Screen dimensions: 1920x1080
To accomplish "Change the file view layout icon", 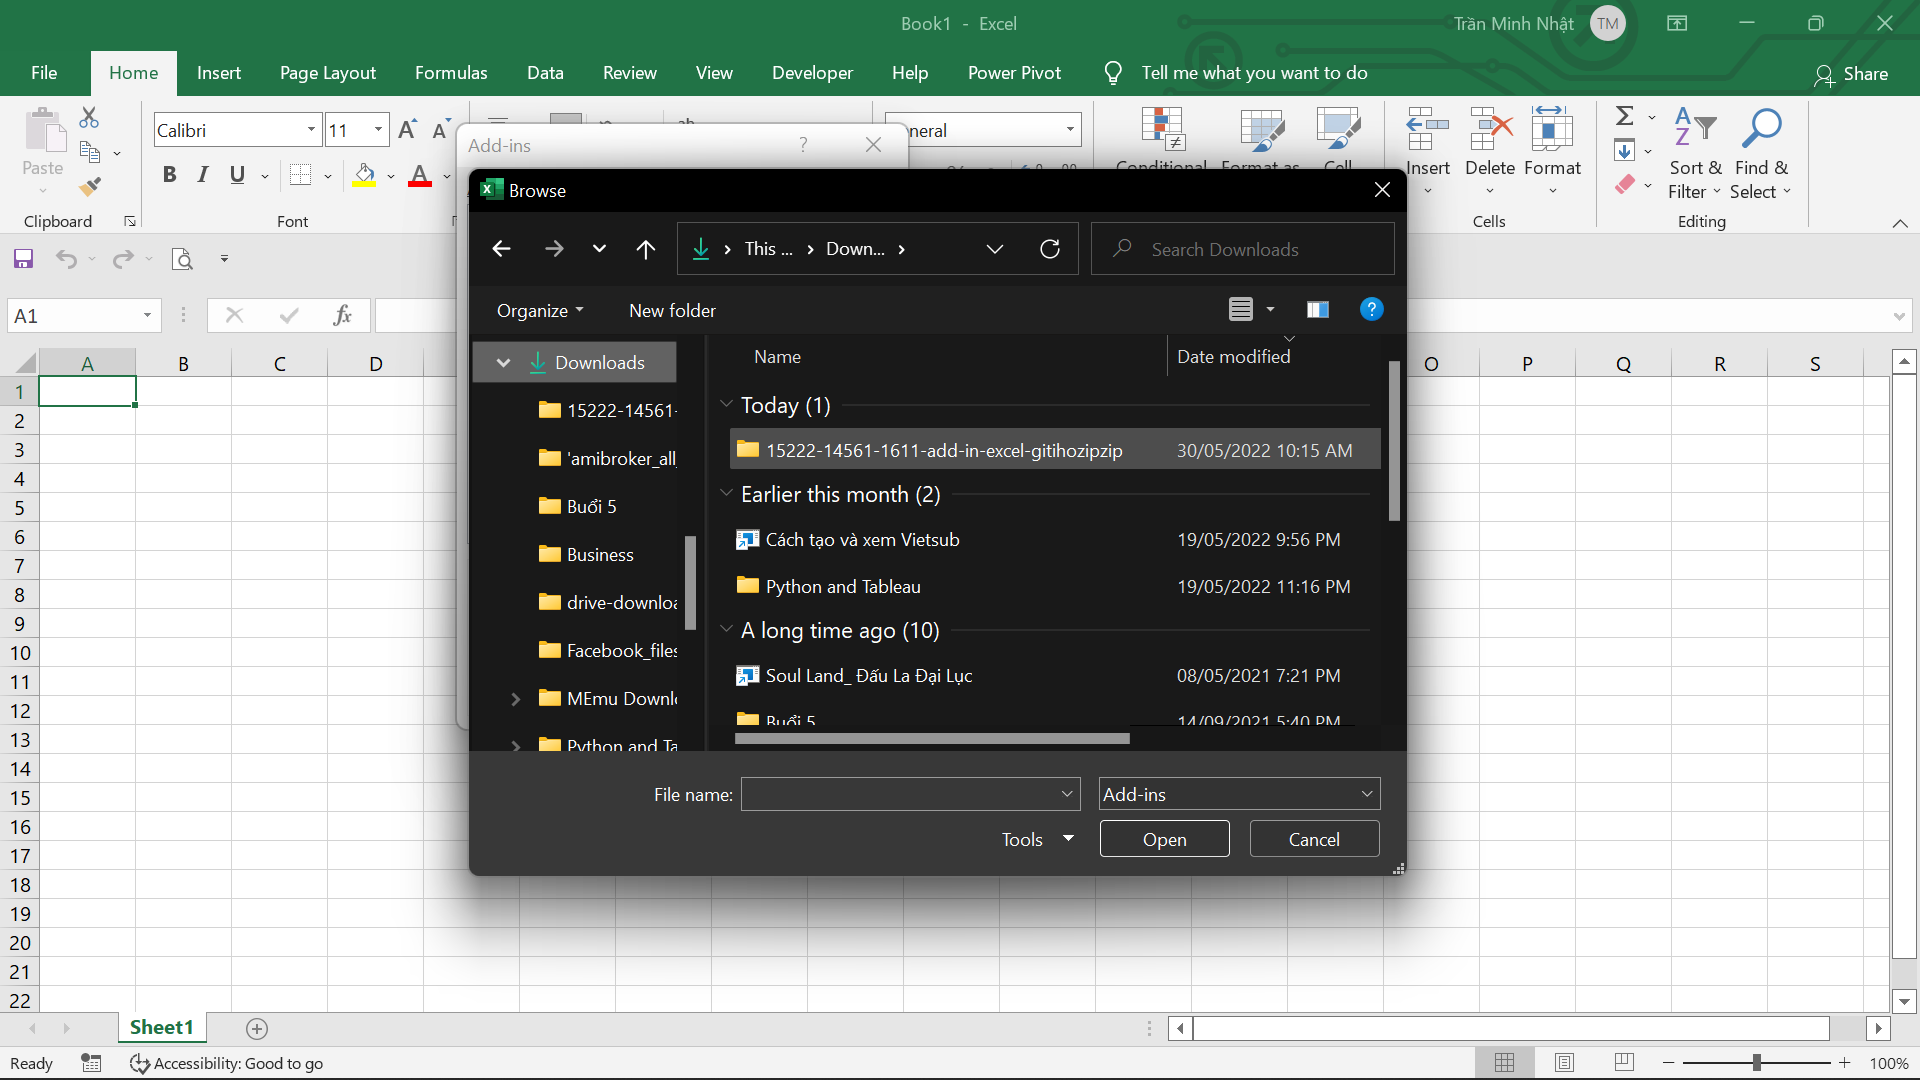I will click(x=1241, y=310).
